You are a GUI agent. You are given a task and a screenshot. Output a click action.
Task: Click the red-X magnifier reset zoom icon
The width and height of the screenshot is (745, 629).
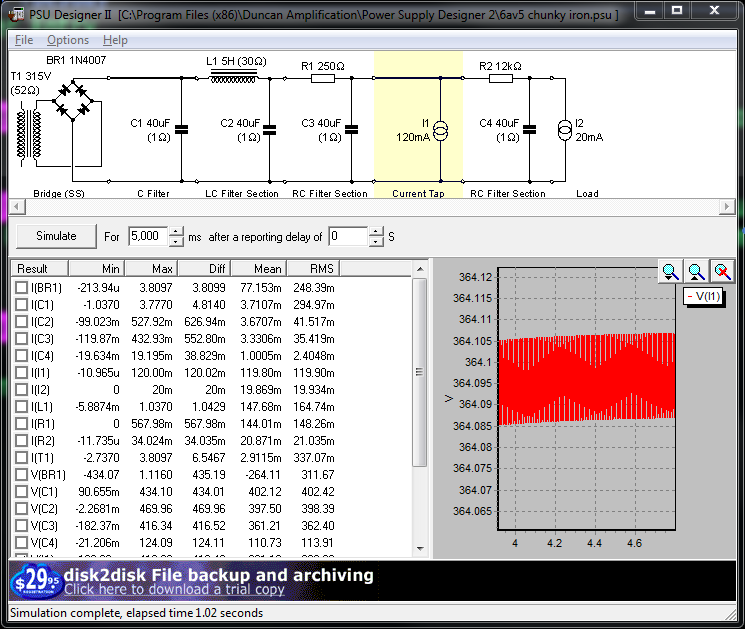coord(721,271)
